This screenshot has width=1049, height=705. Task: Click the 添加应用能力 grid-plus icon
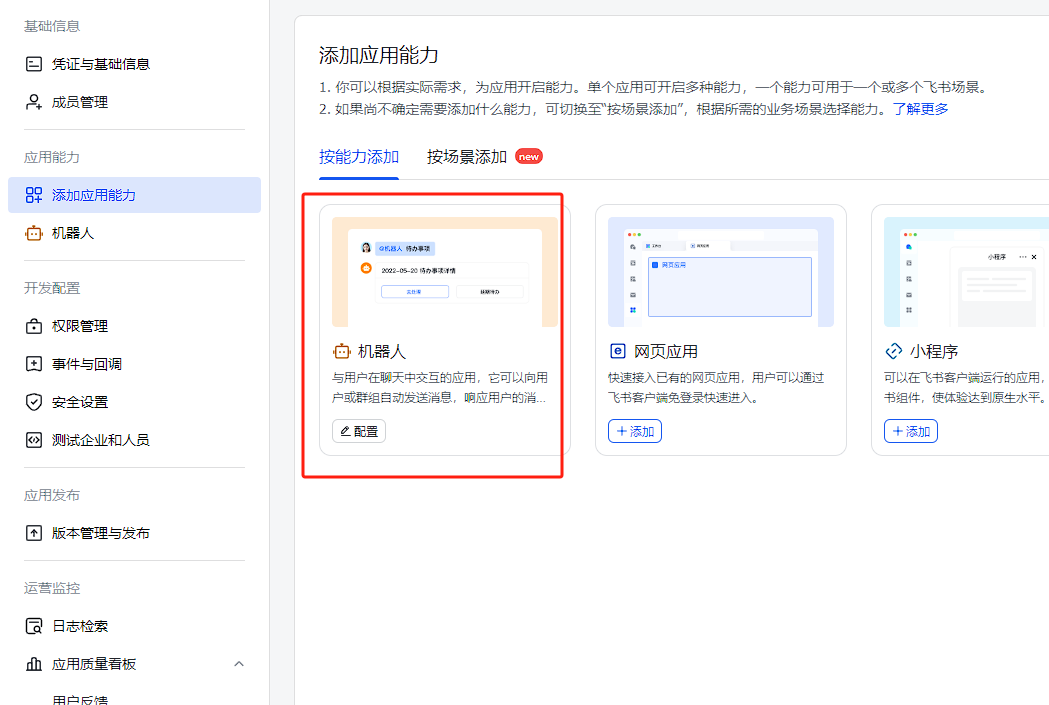pos(33,195)
